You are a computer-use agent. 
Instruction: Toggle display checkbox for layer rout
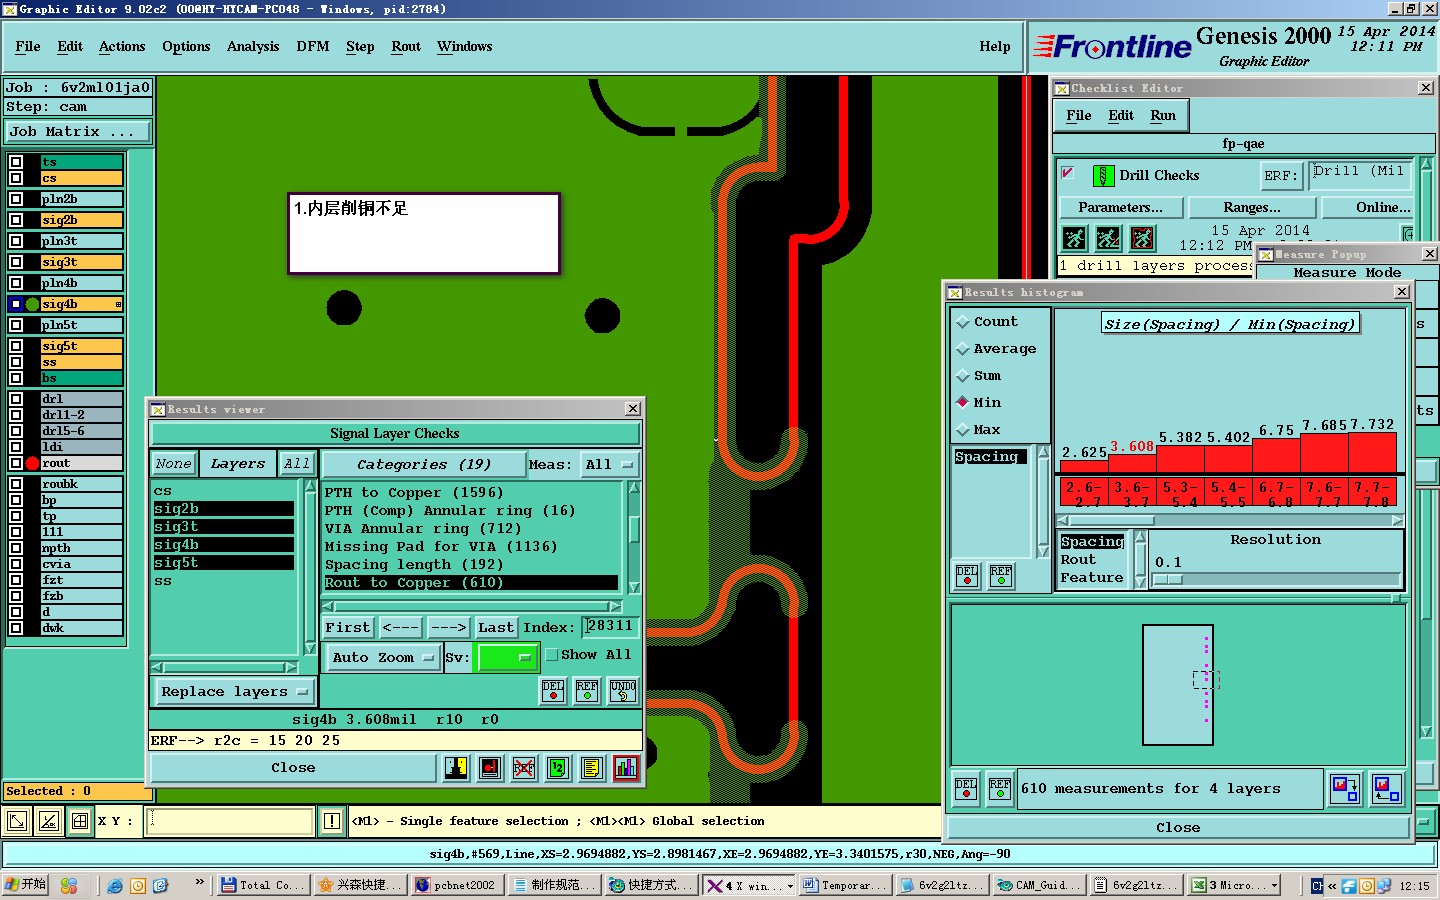pyautogui.click(x=16, y=463)
